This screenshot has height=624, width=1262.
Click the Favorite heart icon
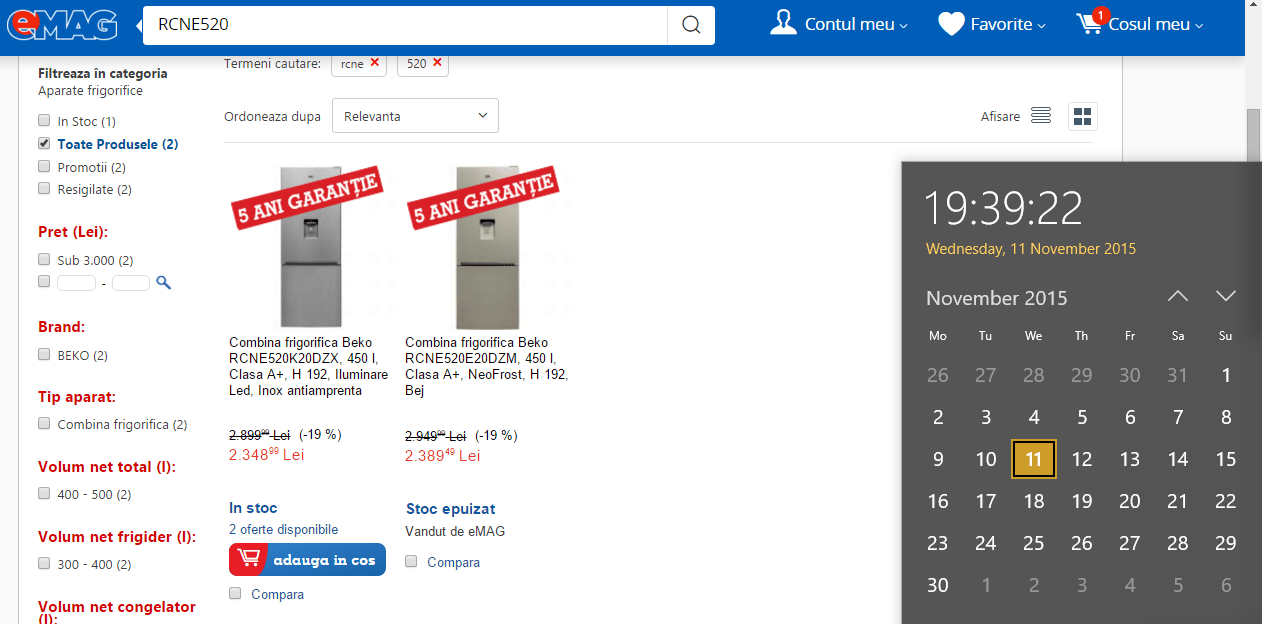click(x=951, y=24)
